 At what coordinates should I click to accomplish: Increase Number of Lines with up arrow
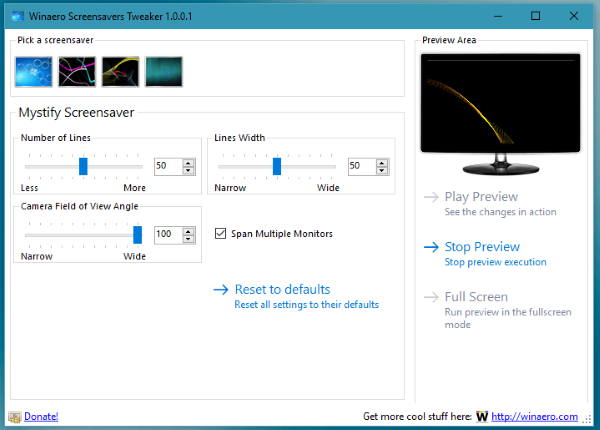coord(188,163)
